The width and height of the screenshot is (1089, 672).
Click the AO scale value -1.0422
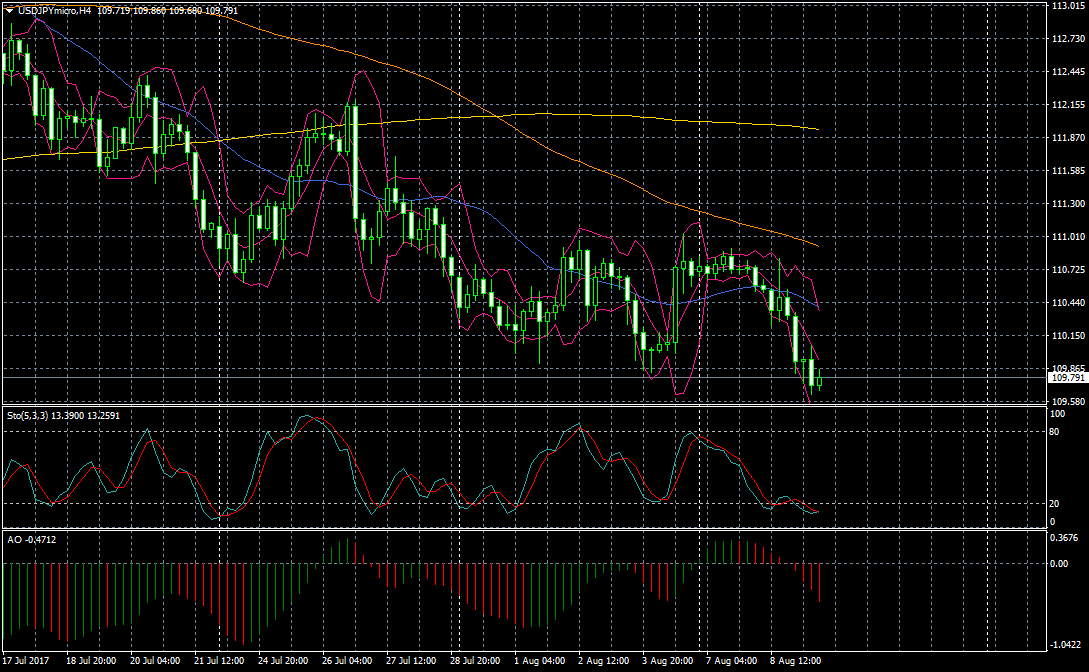coord(1065,646)
